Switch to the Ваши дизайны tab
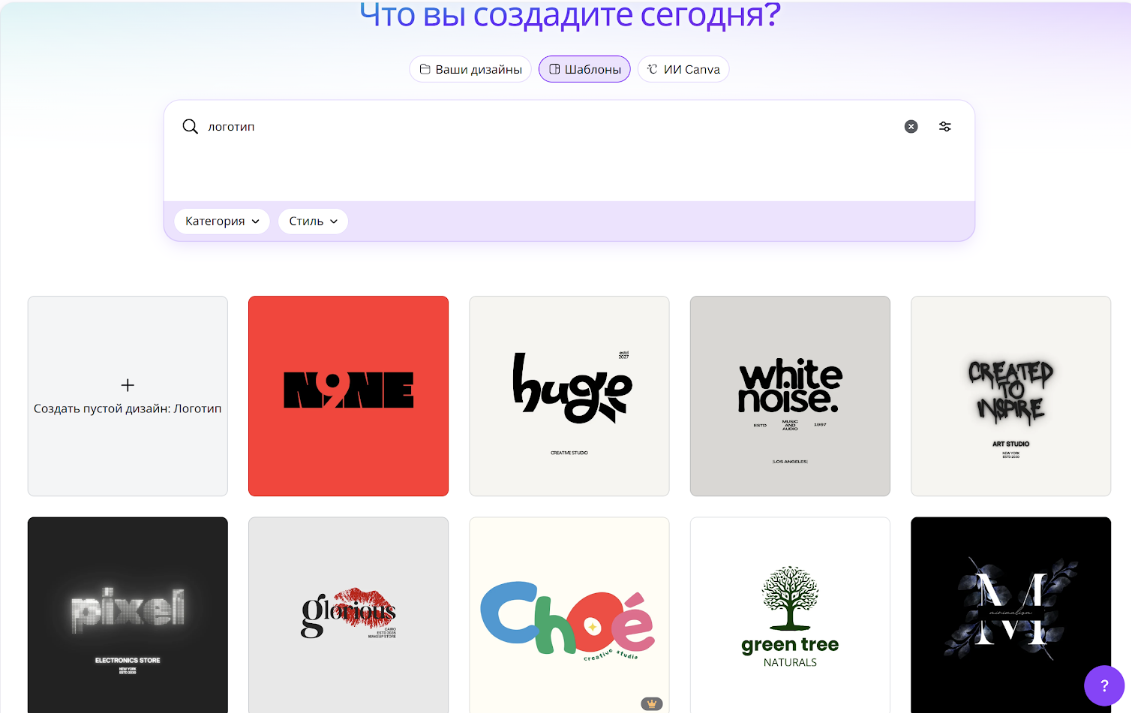Screen dimensions: 1131x713 point(470,69)
